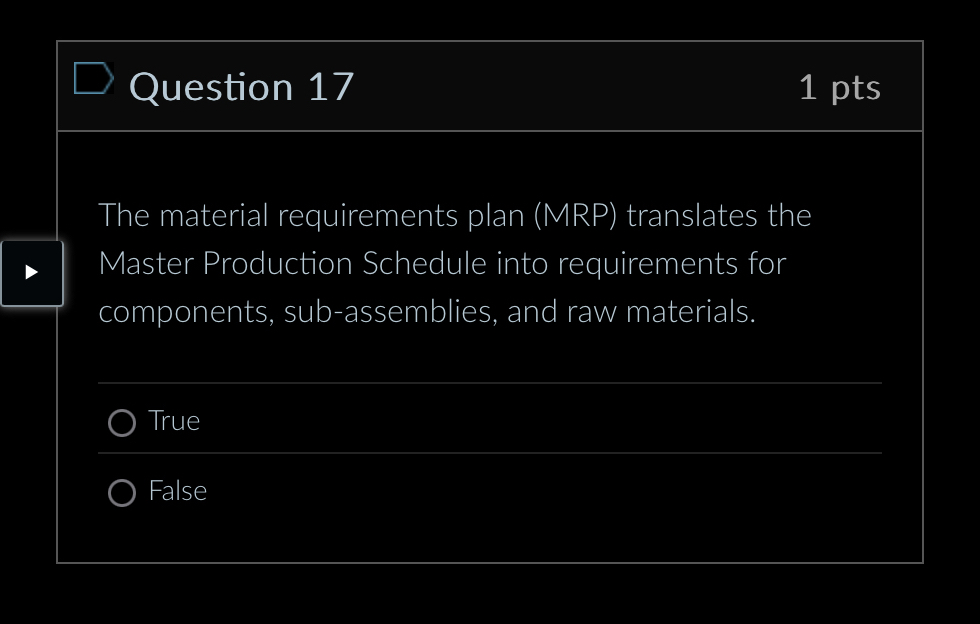Click the True answer label text
The height and width of the screenshot is (624, 980).
(x=174, y=421)
